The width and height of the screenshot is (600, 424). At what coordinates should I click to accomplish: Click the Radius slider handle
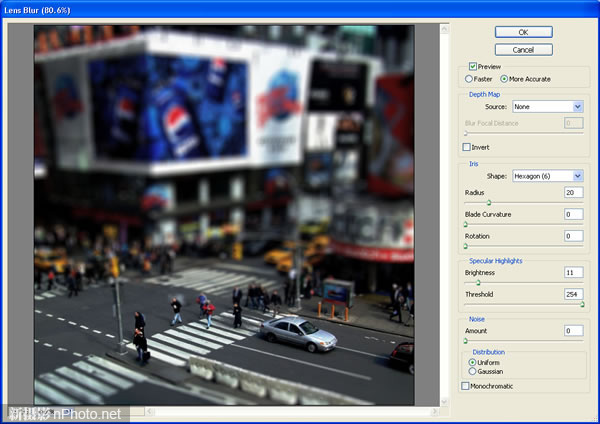[489, 203]
